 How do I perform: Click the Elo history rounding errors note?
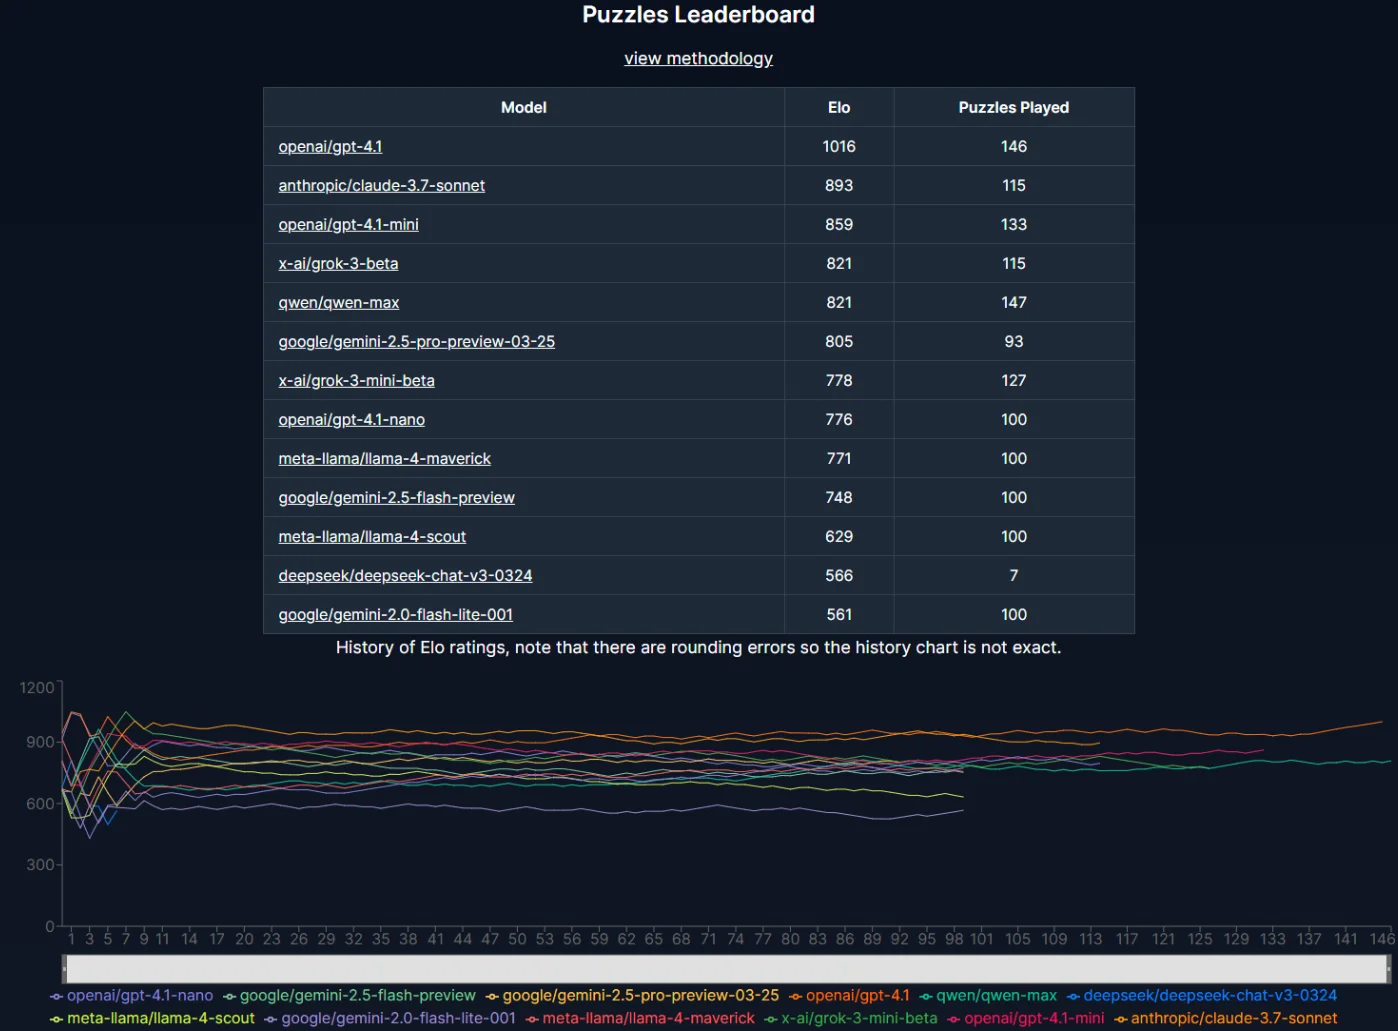(x=698, y=647)
